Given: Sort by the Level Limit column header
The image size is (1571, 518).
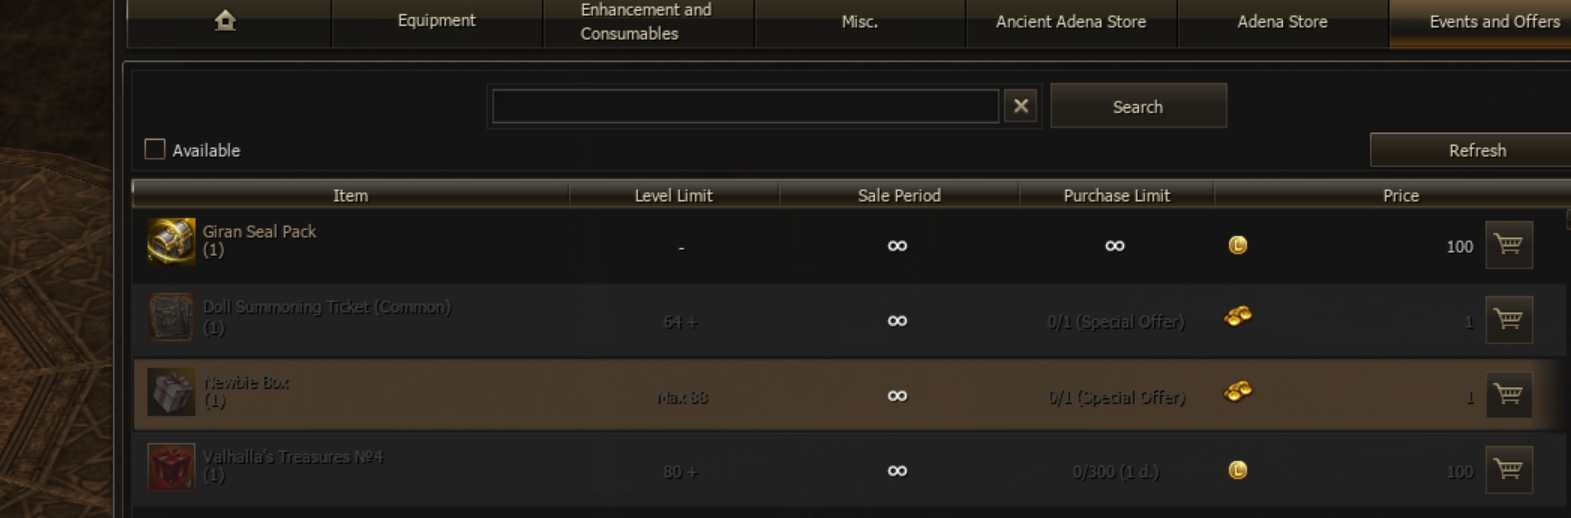Looking at the screenshot, I should pyautogui.click(x=673, y=195).
